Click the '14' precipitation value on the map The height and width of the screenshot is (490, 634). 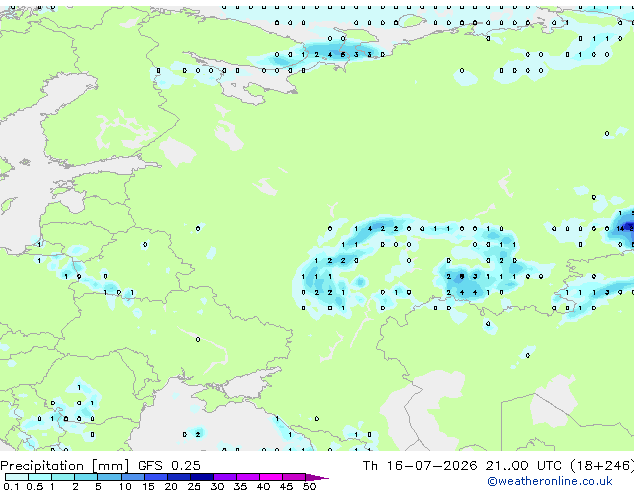pyautogui.click(x=621, y=229)
